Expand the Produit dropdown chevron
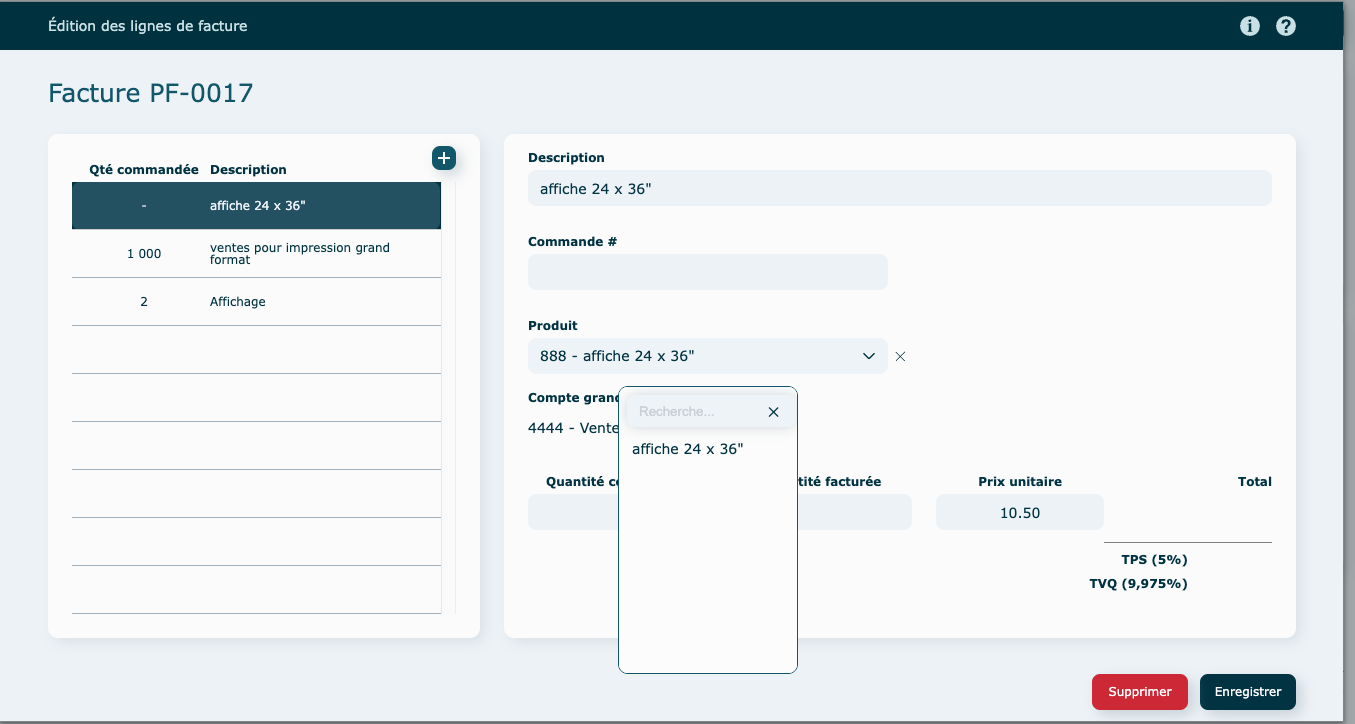The height and width of the screenshot is (724, 1355). pyautogui.click(x=868, y=356)
